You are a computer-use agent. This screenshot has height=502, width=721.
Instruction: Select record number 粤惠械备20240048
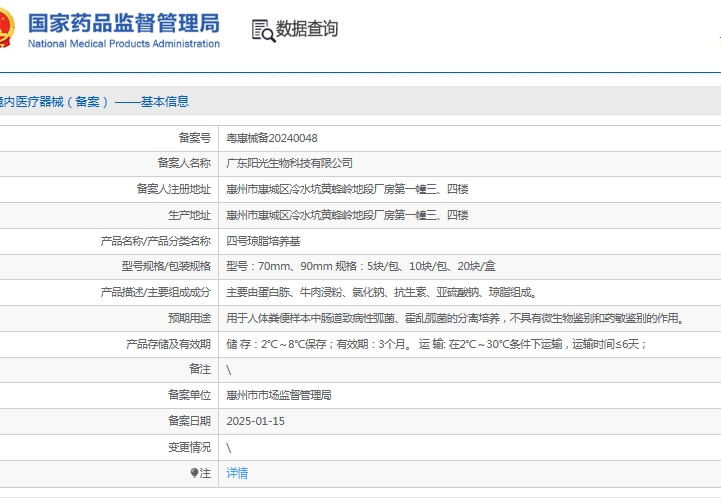click(x=272, y=138)
